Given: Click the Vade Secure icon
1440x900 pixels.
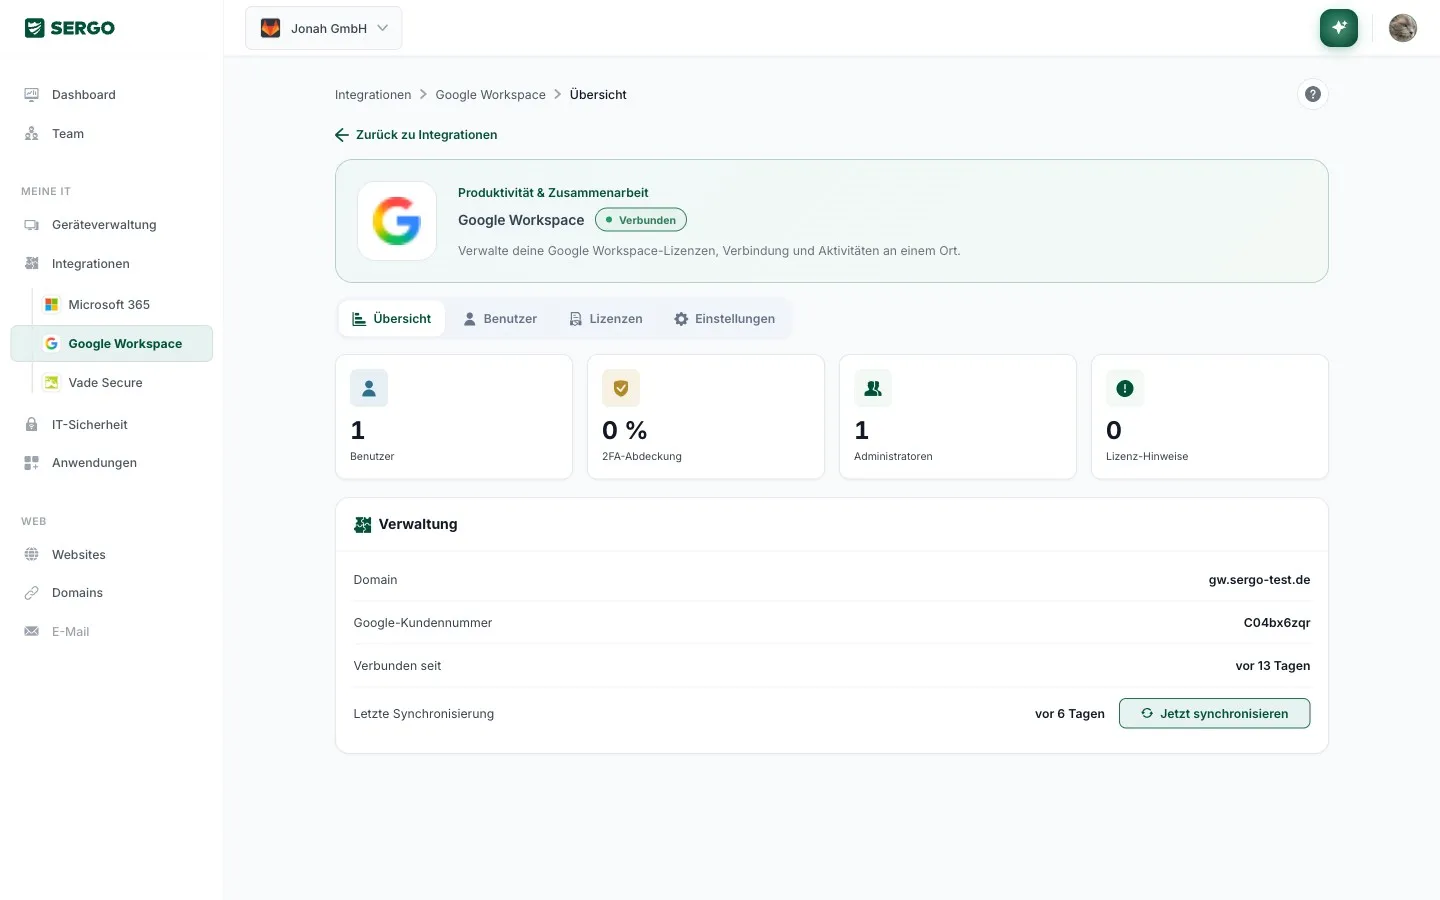Looking at the screenshot, I should (x=51, y=383).
